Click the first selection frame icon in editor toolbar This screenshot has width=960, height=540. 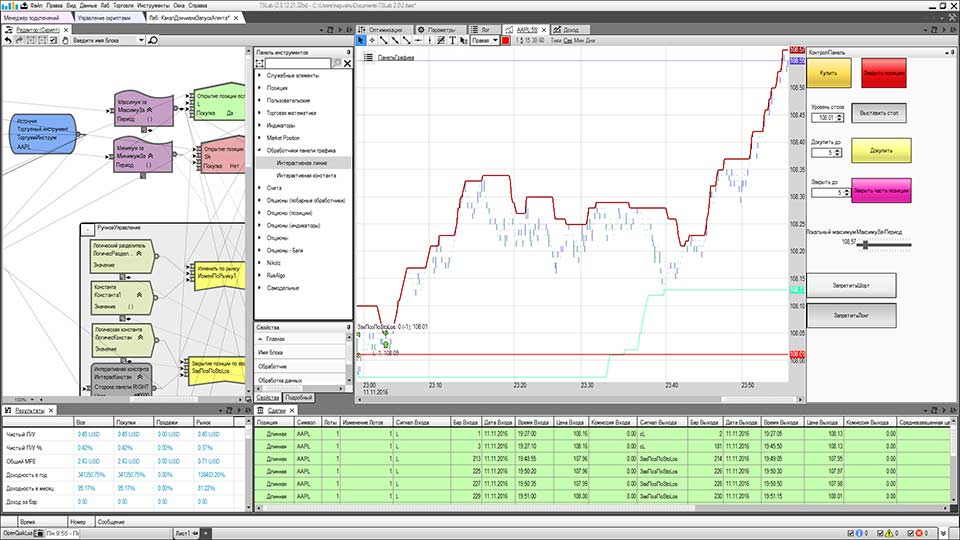click(31, 40)
